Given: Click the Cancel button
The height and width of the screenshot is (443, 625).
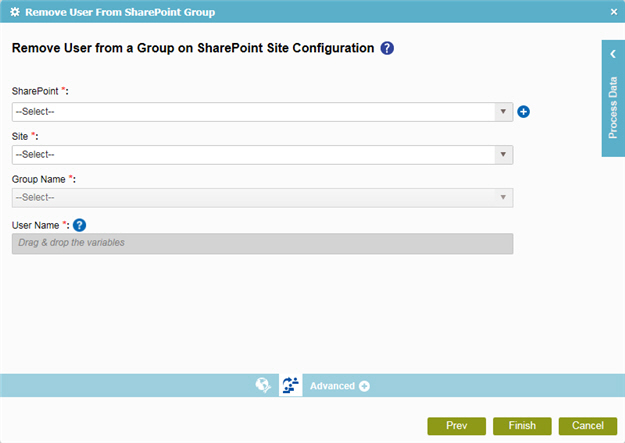Looking at the screenshot, I should click(x=588, y=426).
